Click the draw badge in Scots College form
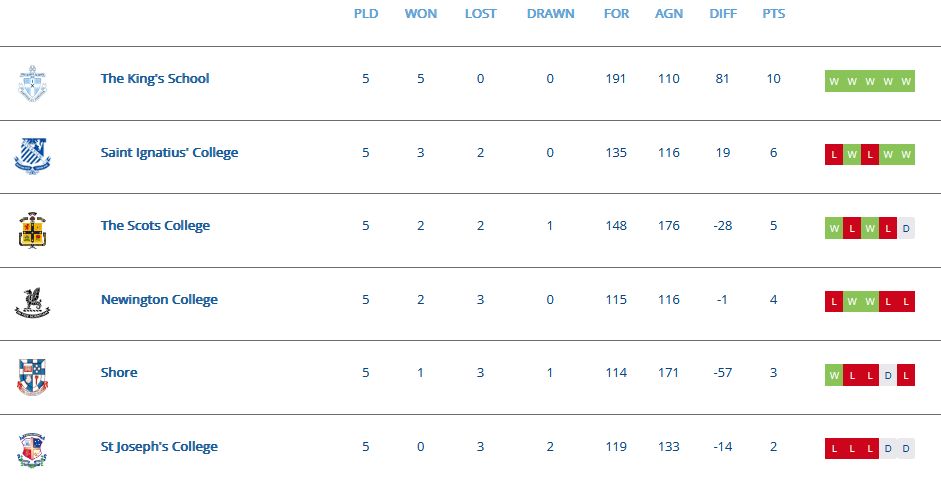The height and width of the screenshot is (486, 941). [x=906, y=228]
